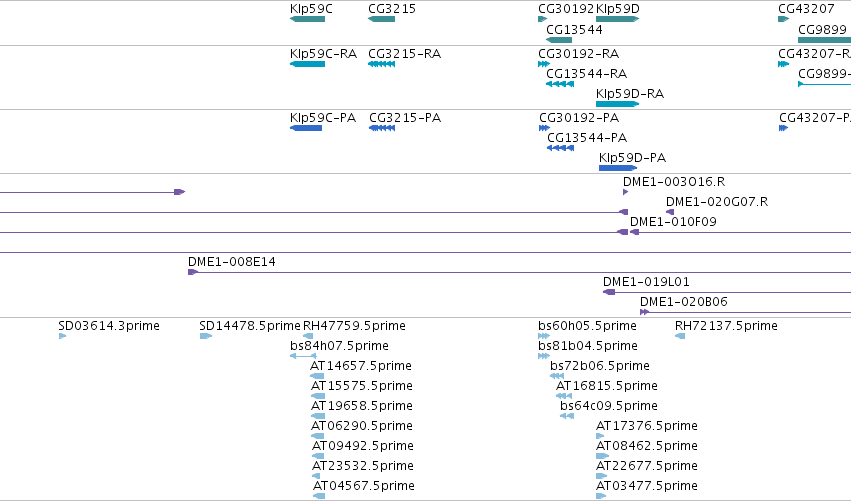The height and width of the screenshot is (501, 851).
Task: Click protein Klp59C-PA
Action: [306, 128]
